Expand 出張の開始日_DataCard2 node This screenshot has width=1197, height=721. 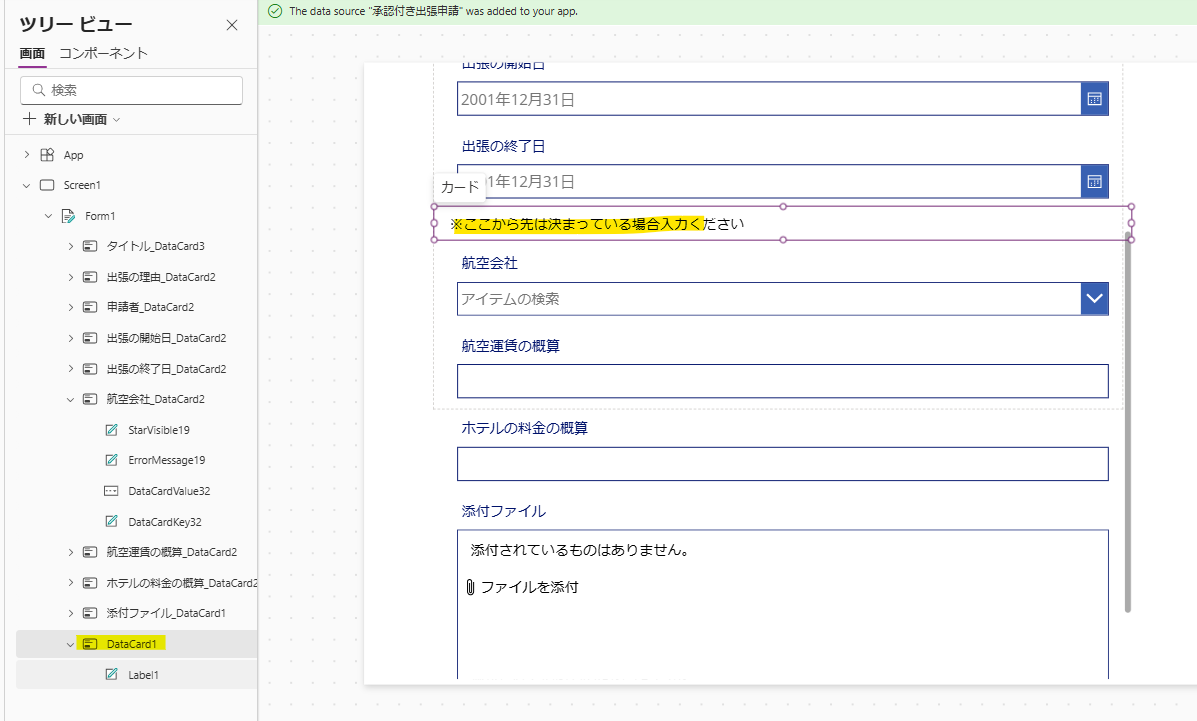70,338
